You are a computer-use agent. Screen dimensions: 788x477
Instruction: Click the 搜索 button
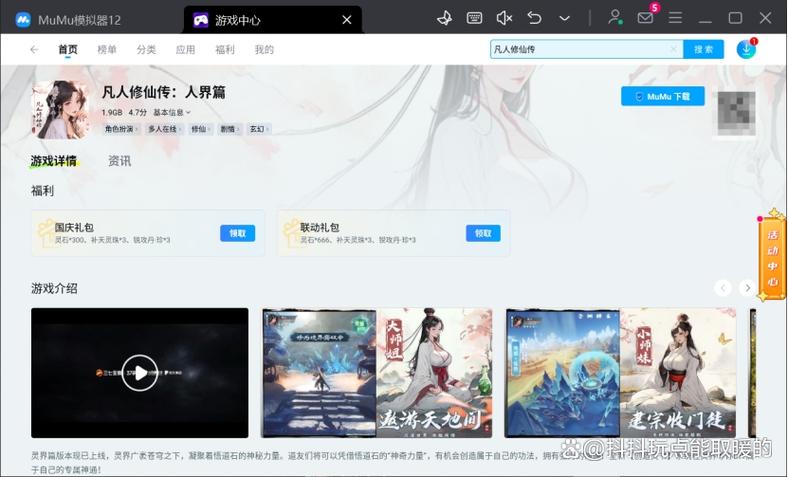(x=704, y=49)
